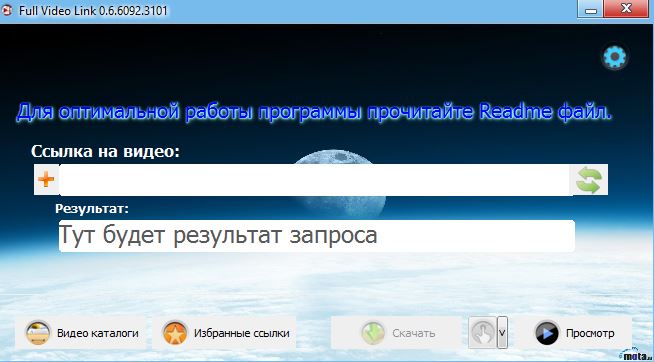Click the 'Результат:' label
The height and width of the screenshot is (362, 654).
point(92,208)
